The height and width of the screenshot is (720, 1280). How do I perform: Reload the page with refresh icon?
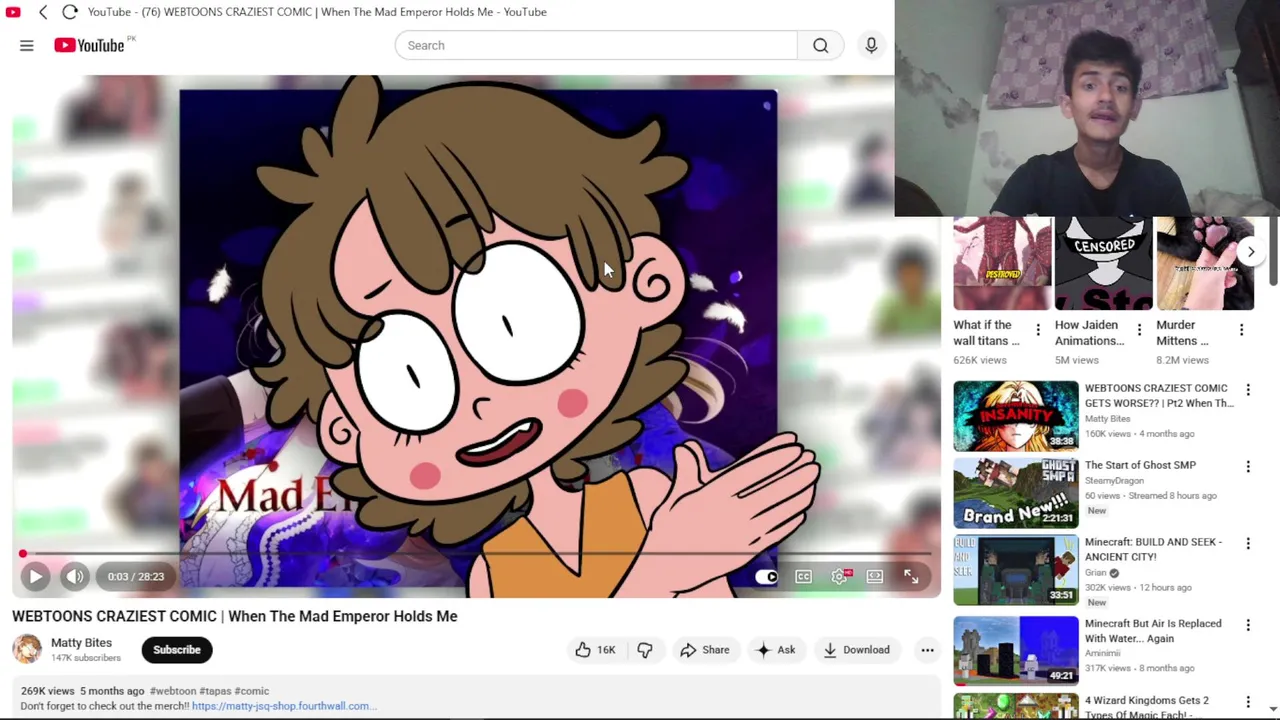69,12
